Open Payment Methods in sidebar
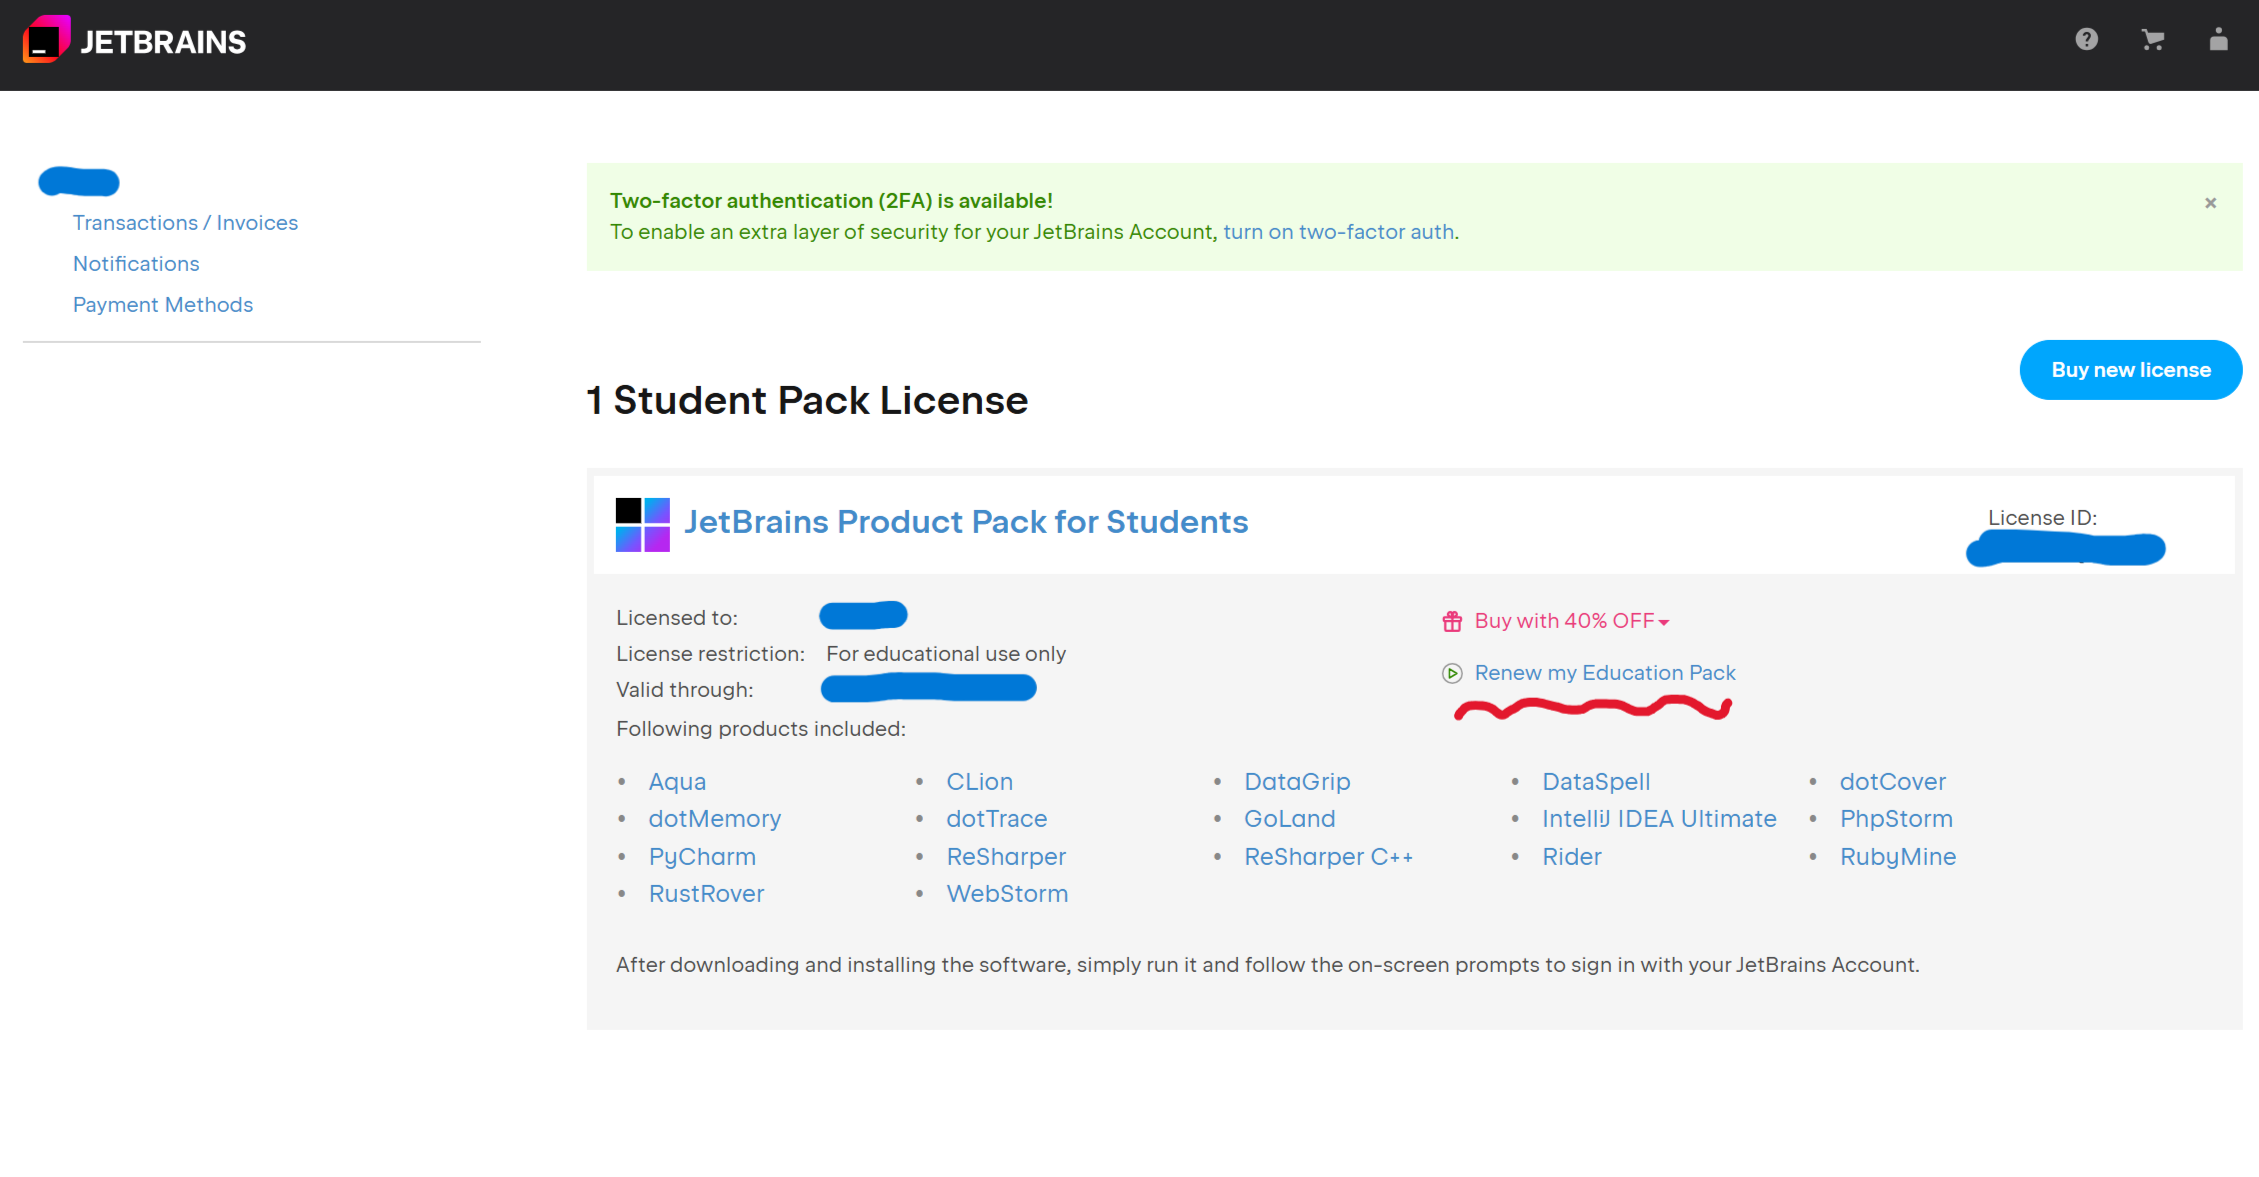This screenshot has height=1177, width=2259. [163, 305]
